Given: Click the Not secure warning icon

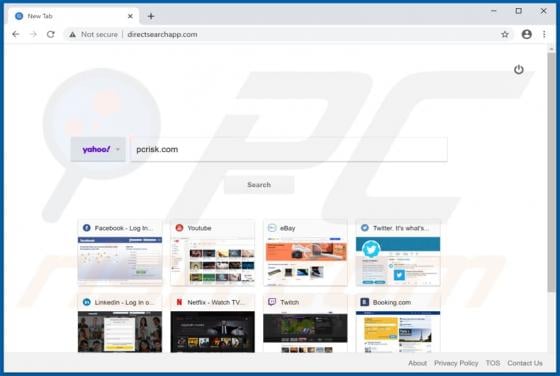Looking at the screenshot, I should click(72, 35).
